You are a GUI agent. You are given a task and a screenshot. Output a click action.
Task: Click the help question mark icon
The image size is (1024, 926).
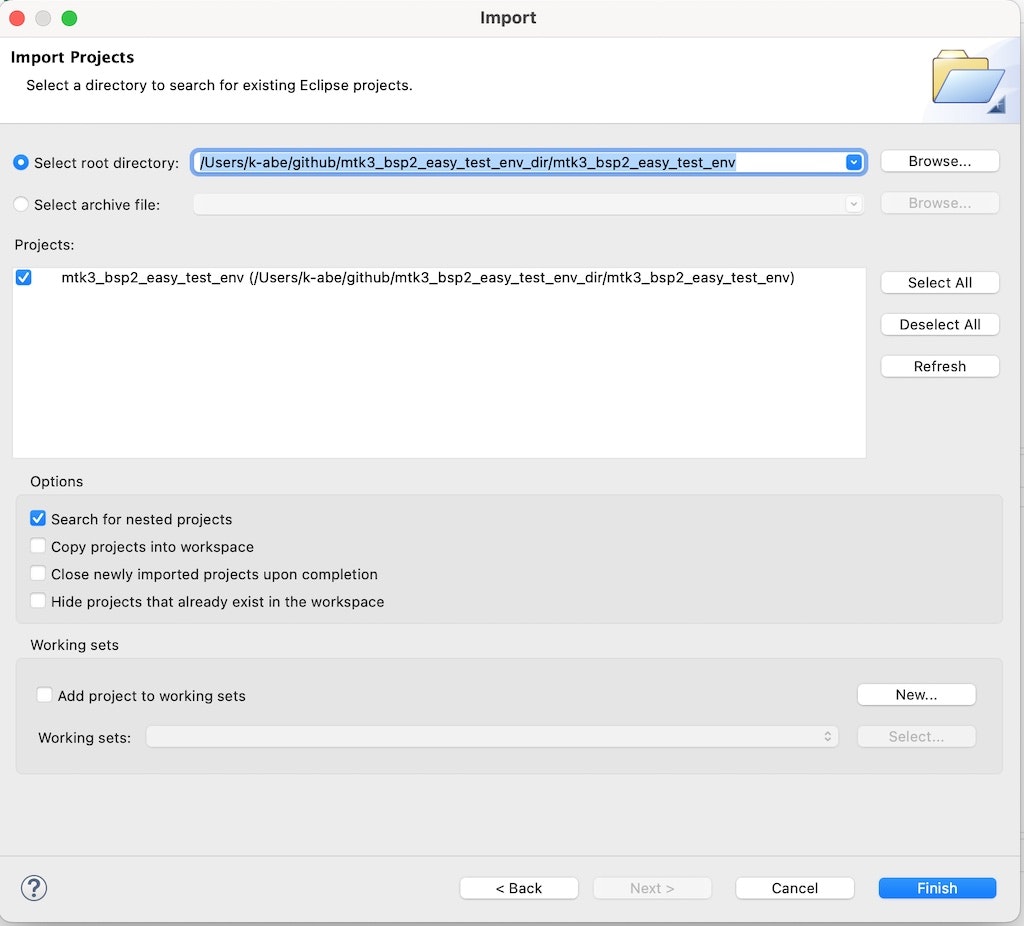[34, 888]
